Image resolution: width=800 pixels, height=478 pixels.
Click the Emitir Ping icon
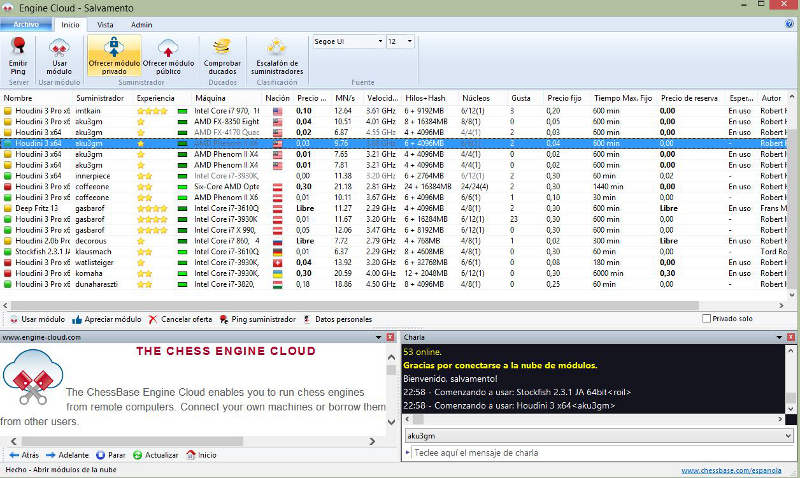[x=18, y=56]
